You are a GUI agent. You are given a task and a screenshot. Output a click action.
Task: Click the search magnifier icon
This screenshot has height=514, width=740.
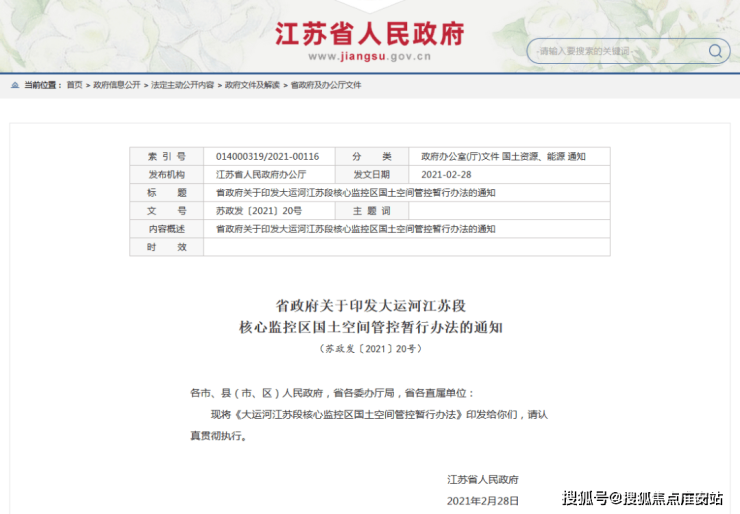[715, 51]
